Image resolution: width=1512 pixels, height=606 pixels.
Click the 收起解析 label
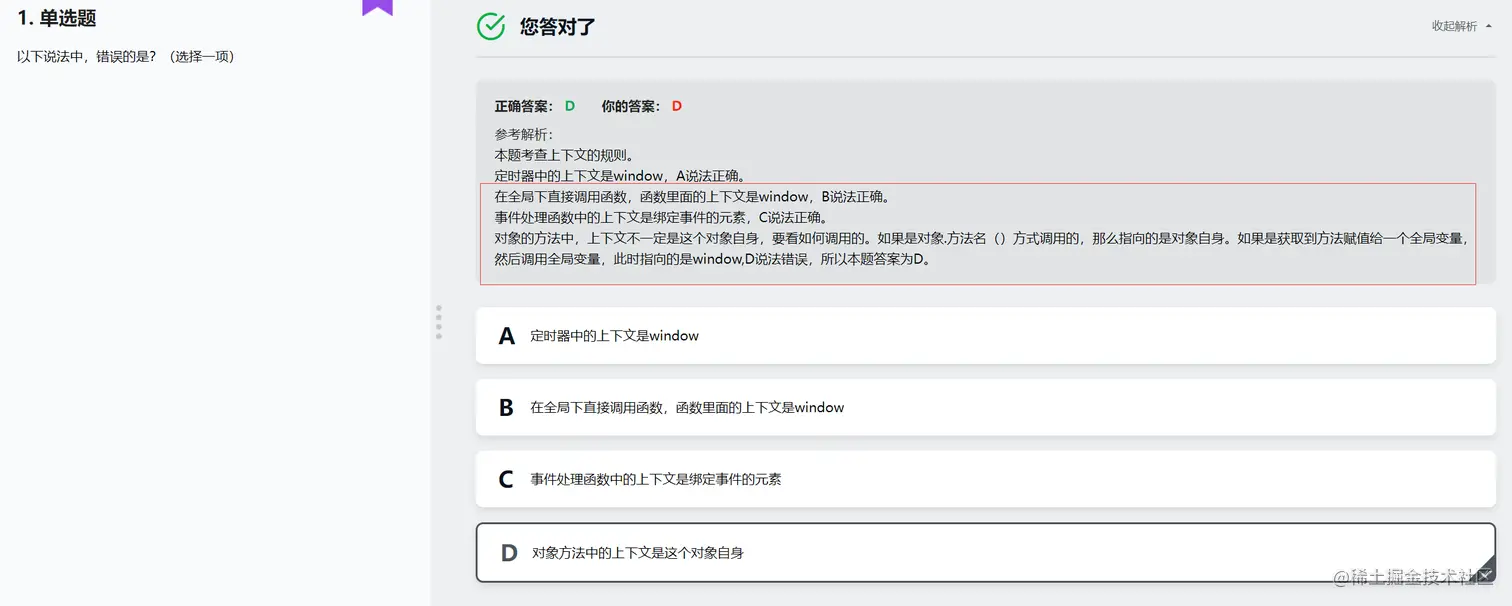(x=1454, y=26)
